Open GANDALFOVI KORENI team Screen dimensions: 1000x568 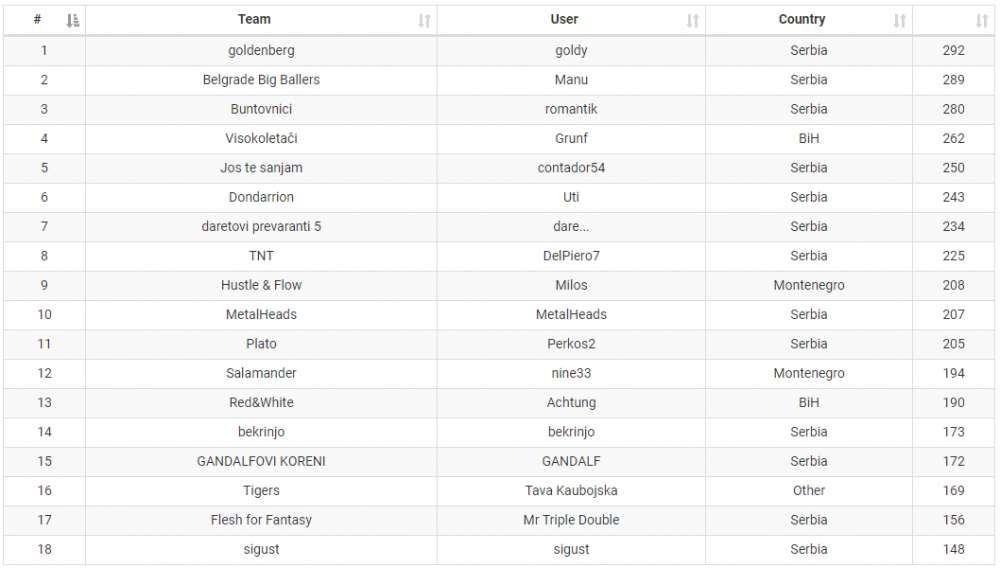pyautogui.click(x=261, y=461)
